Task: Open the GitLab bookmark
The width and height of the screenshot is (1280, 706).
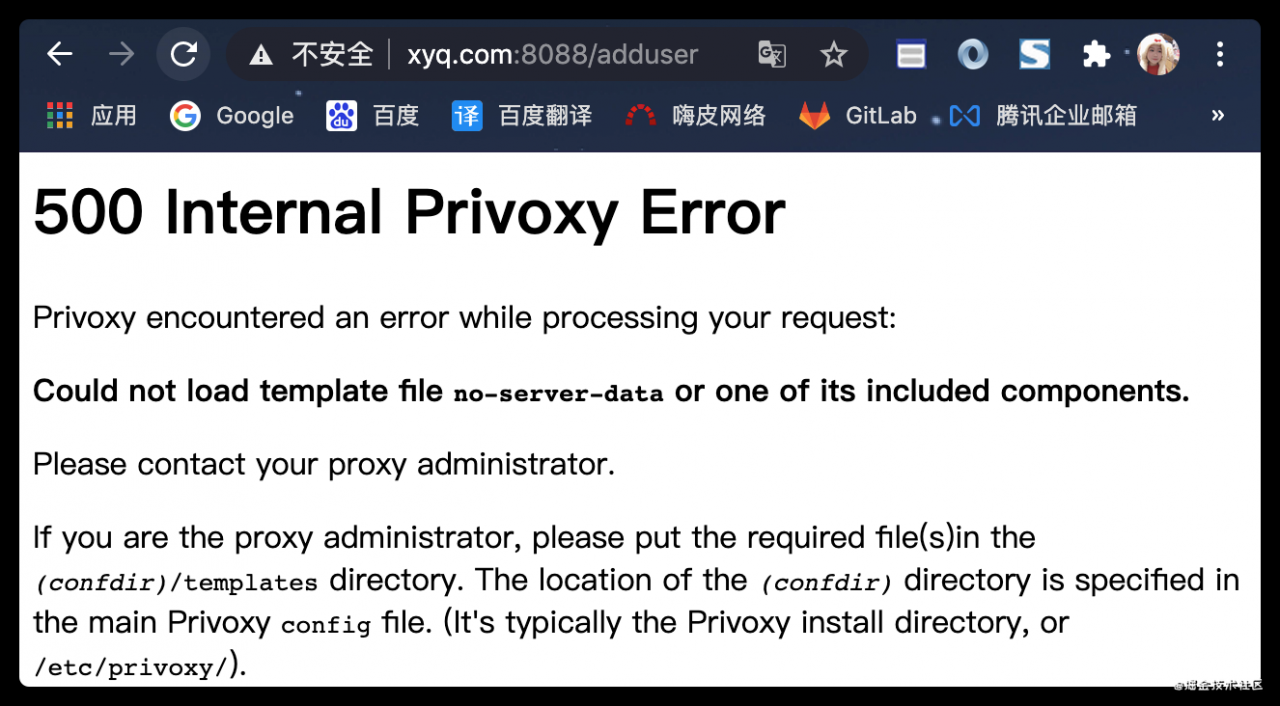Action: click(858, 116)
